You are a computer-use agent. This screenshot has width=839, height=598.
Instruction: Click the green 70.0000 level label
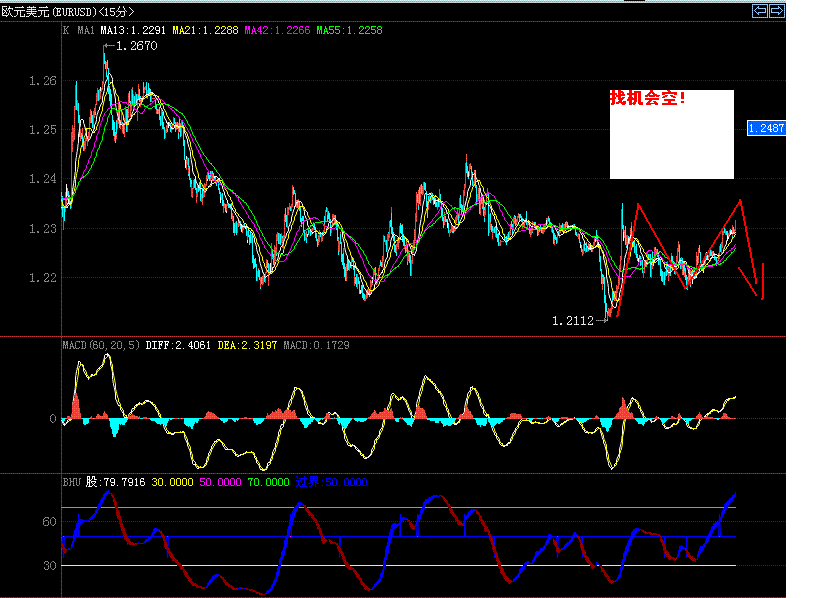click(x=269, y=482)
